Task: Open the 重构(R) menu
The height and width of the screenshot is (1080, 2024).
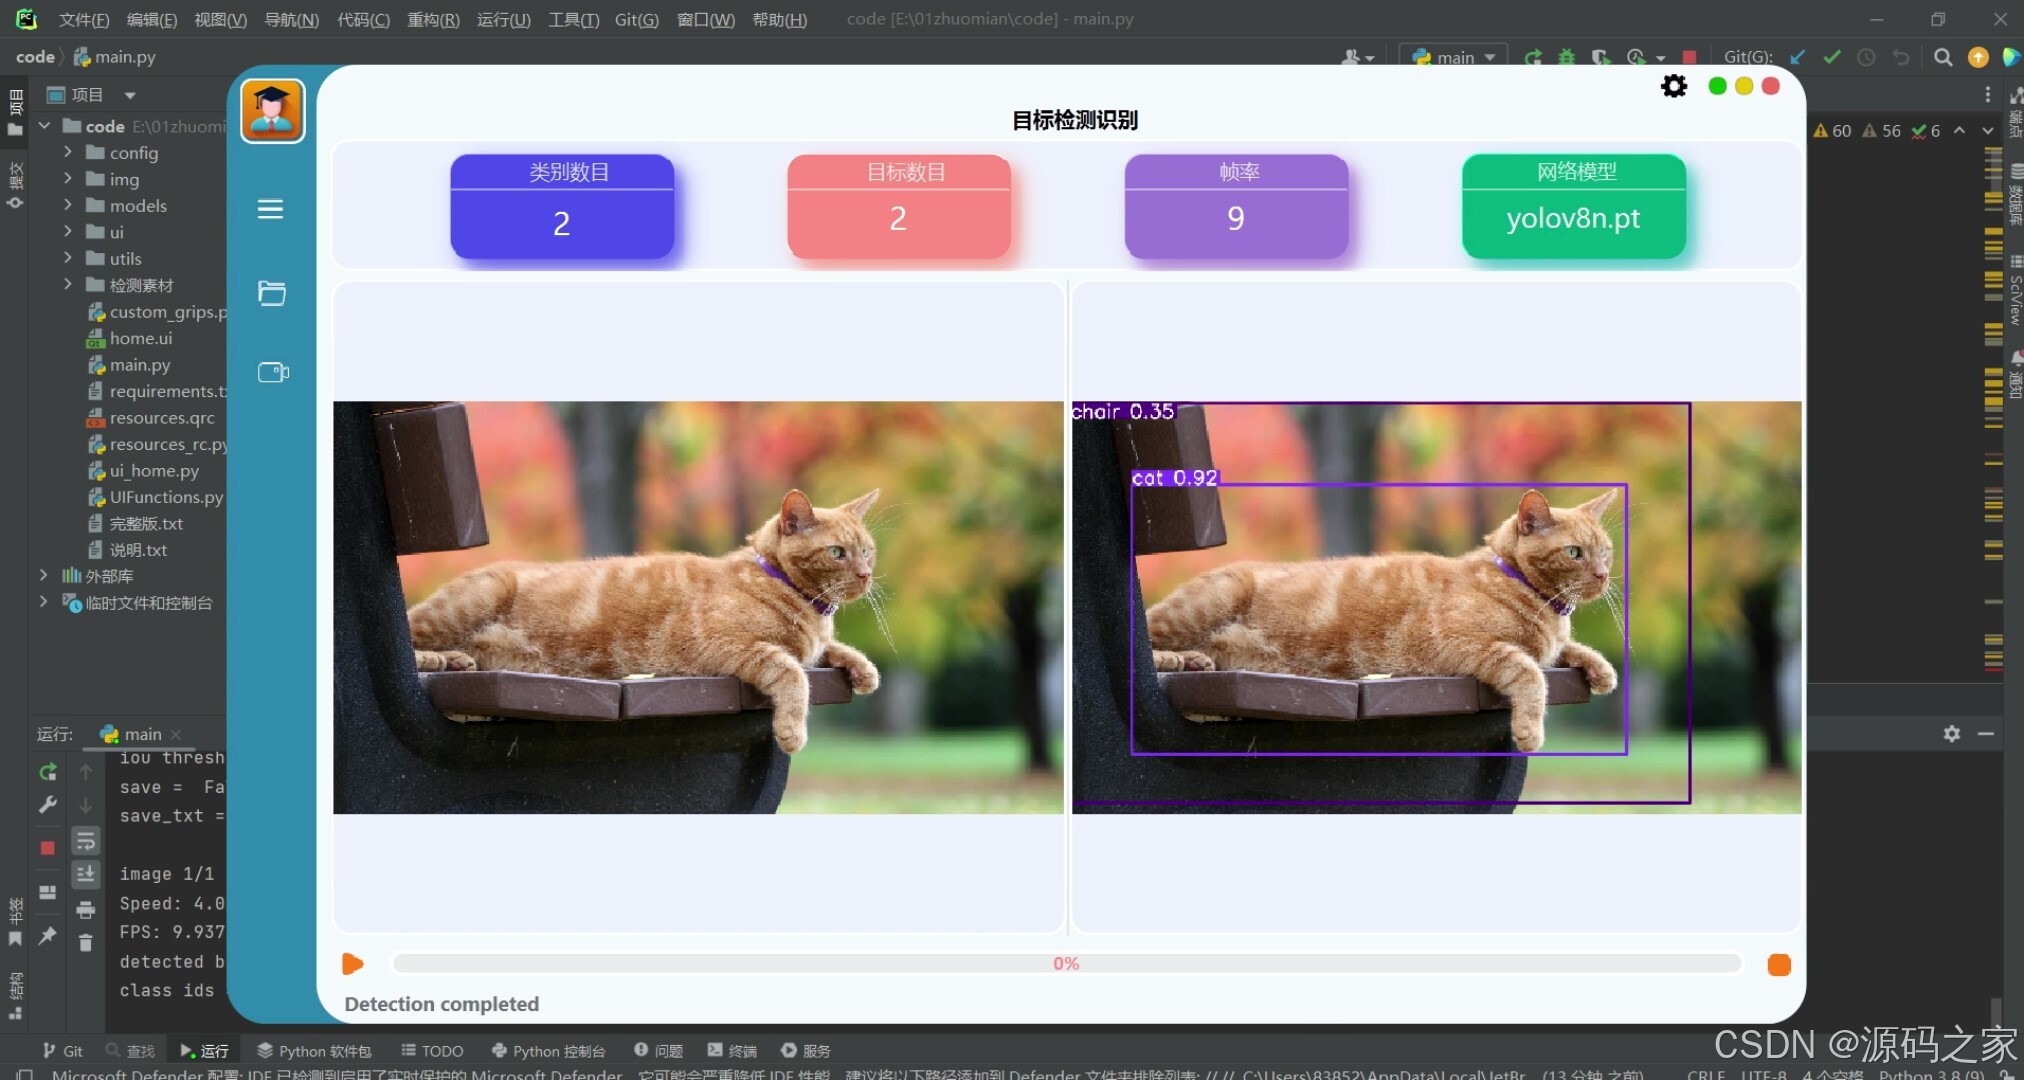Action: (433, 19)
